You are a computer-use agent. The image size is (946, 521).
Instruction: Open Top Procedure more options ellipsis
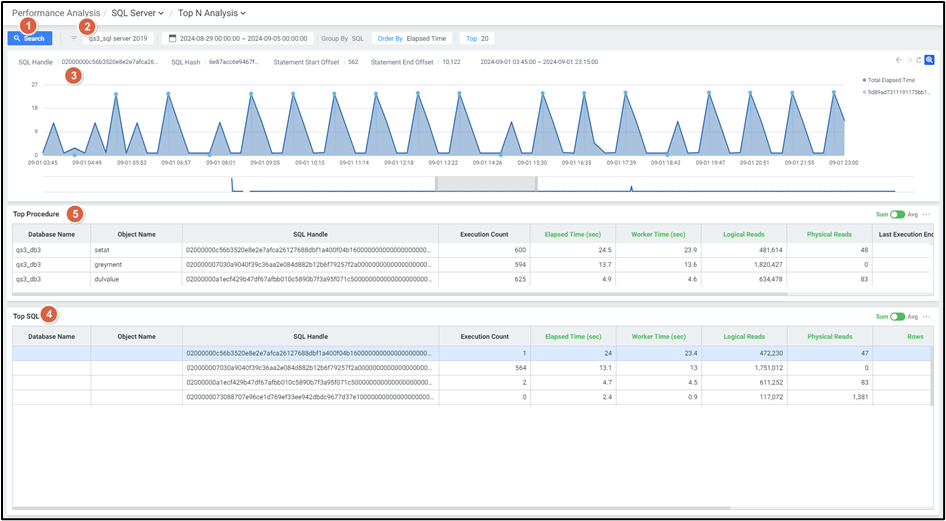(927, 214)
